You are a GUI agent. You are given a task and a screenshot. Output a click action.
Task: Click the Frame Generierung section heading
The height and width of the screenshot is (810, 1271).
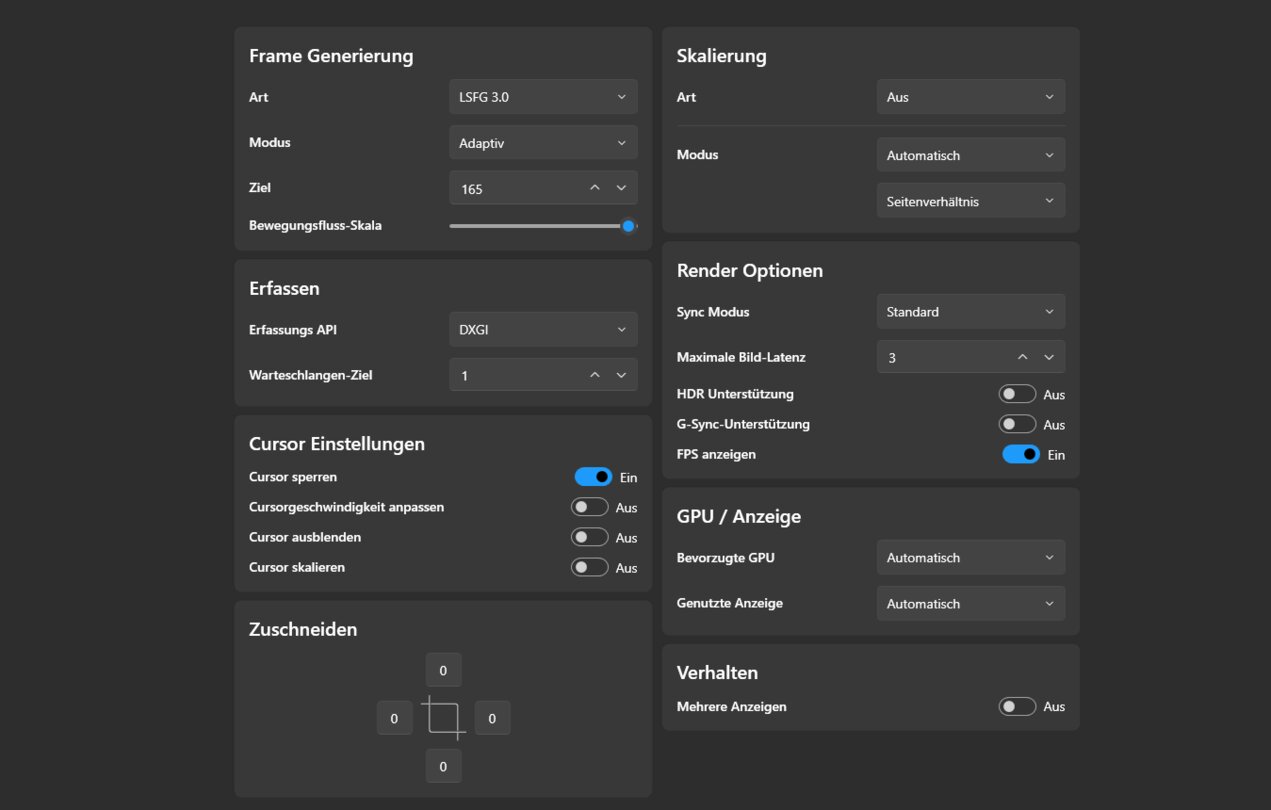point(331,56)
